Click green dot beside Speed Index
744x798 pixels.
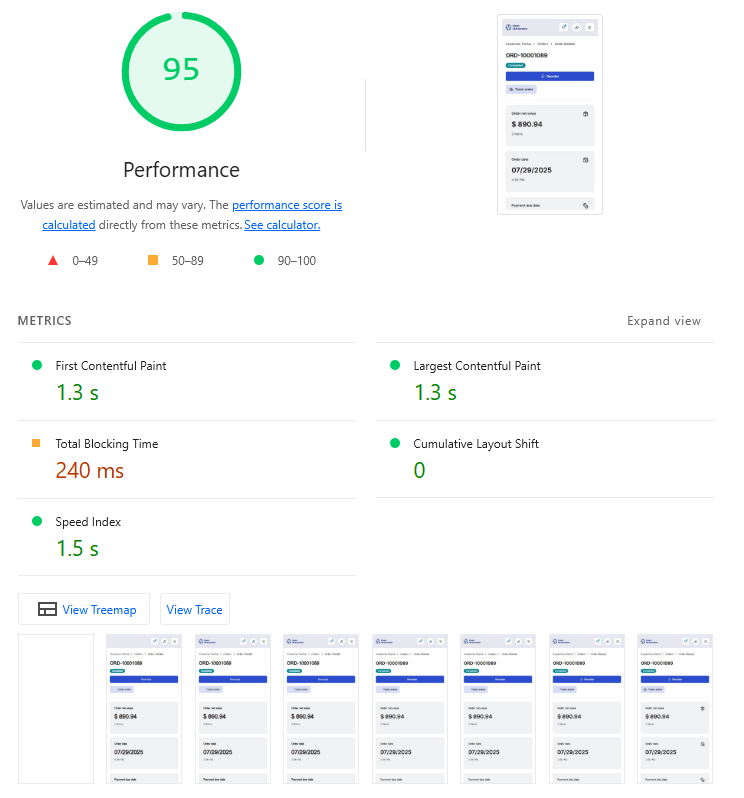37,522
